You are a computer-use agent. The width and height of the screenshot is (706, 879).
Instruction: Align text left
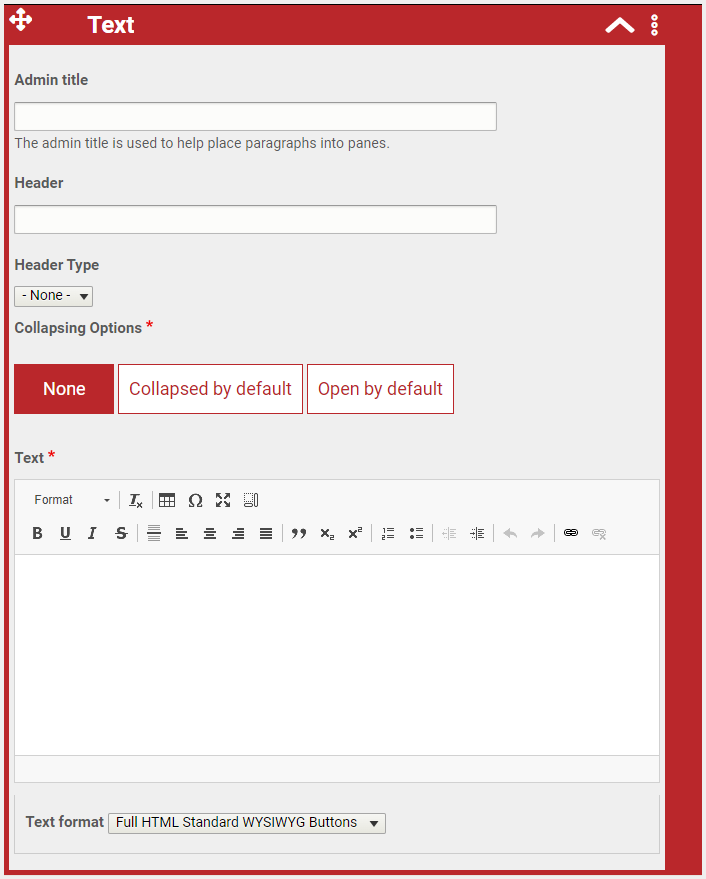[182, 533]
